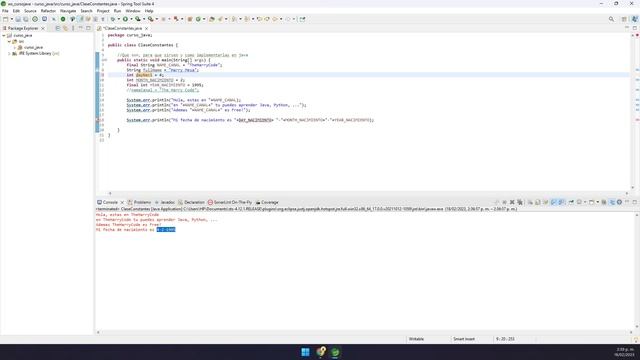The height and width of the screenshot is (360, 640).
Task: Click the Save icon in toolbar
Action: (x=18, y=19)
